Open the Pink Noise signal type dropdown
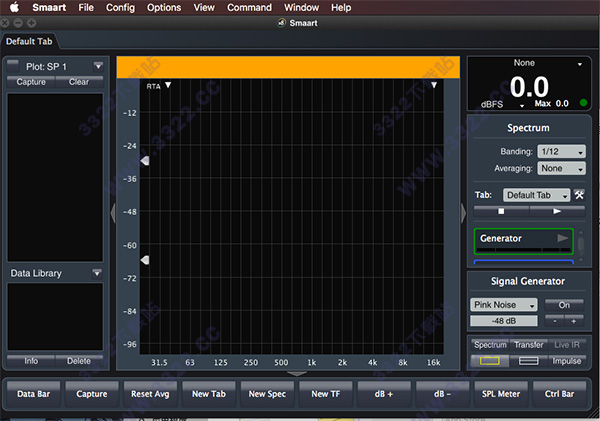The width and height of the screenshot is (600, 421). pyautogui.click(x=504, y=305)
